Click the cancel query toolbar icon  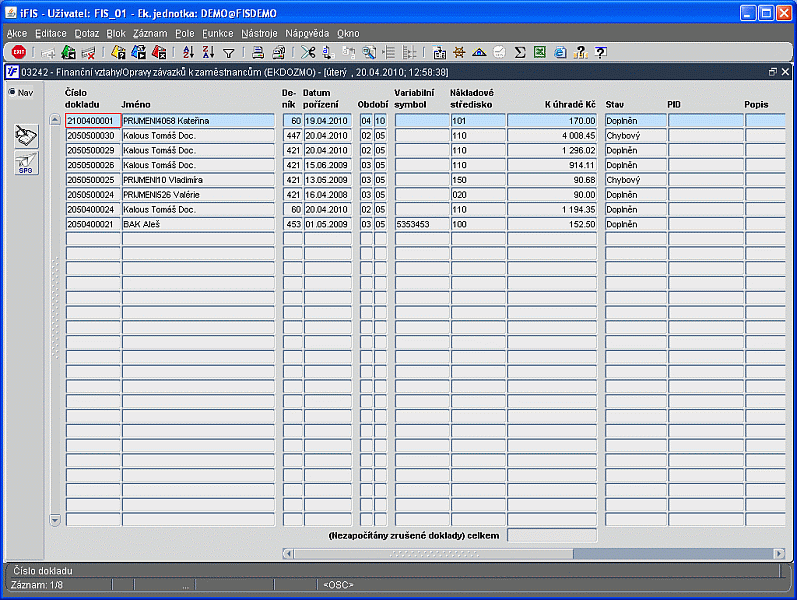click(x=159, y=52)
